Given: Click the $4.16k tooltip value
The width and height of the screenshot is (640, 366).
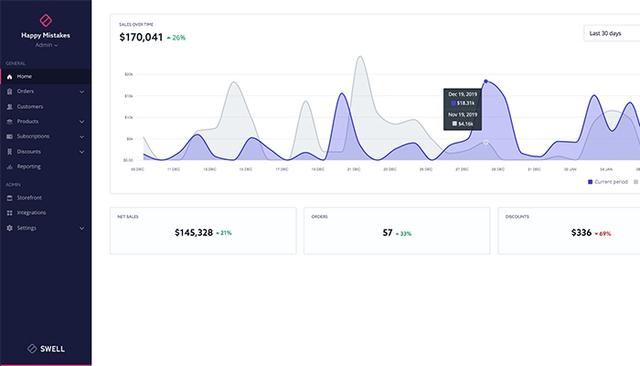Looking at the screenshot, I should click(x=465, y=124).
